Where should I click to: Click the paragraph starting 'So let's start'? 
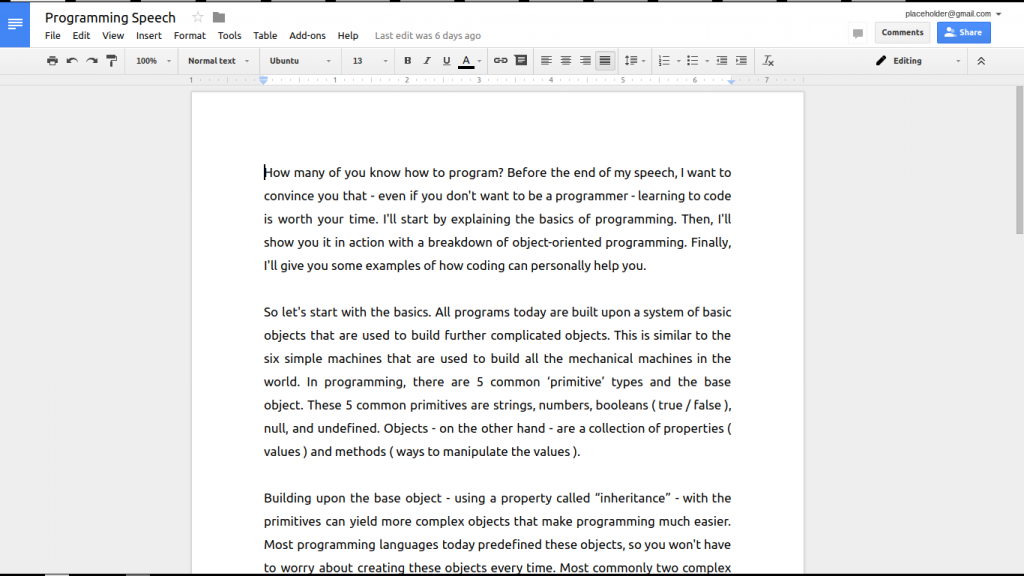[x=498, y=382]
